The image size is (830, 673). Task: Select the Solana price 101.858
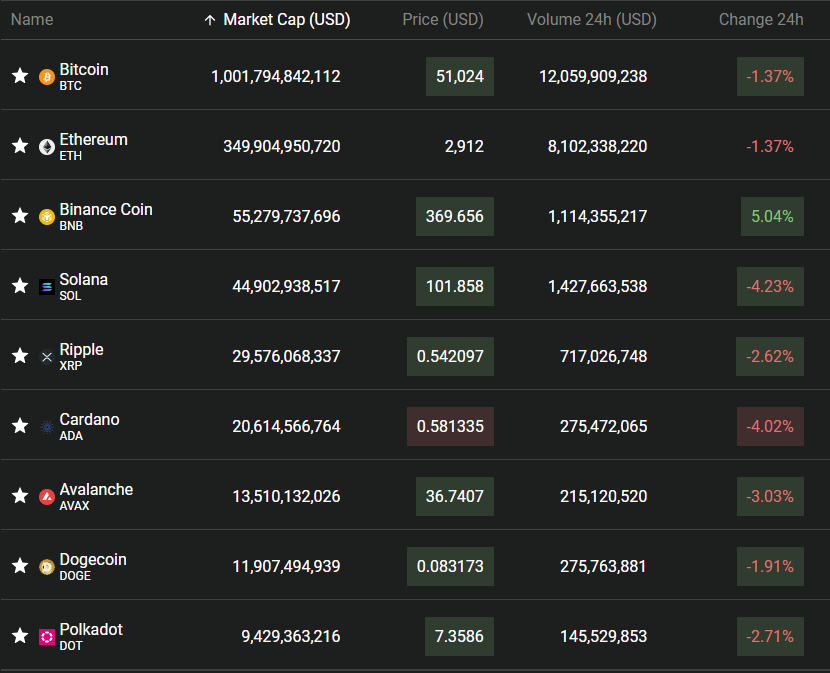point(455,286)
